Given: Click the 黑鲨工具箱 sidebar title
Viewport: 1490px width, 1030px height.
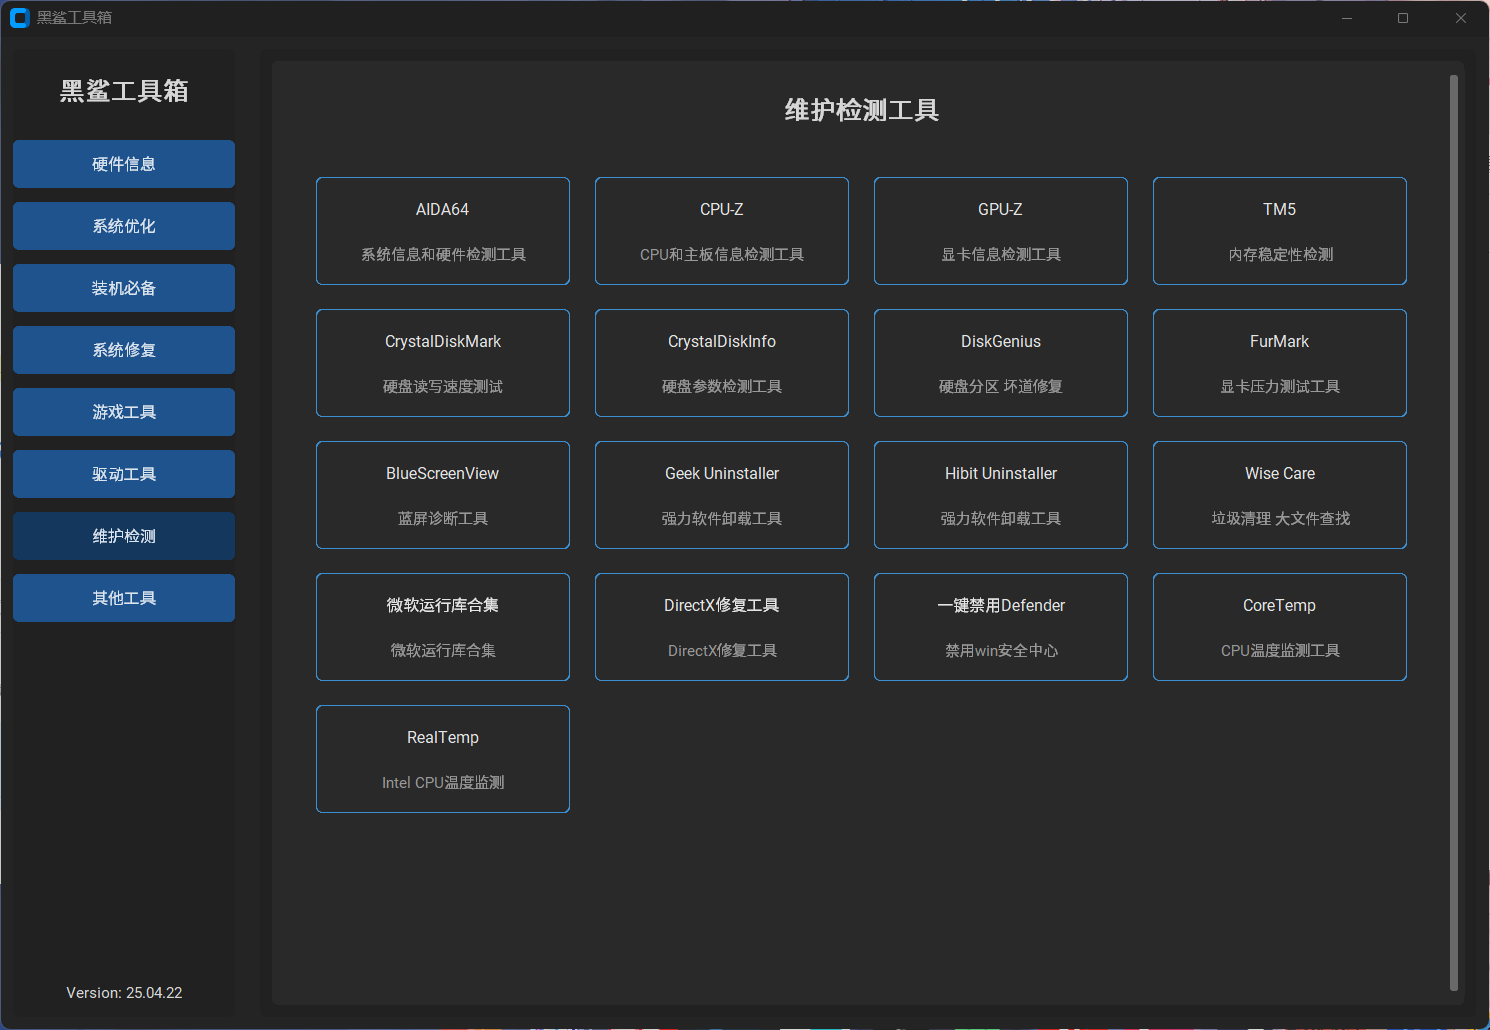Looking at the screenshot, I should click(124, 91).
